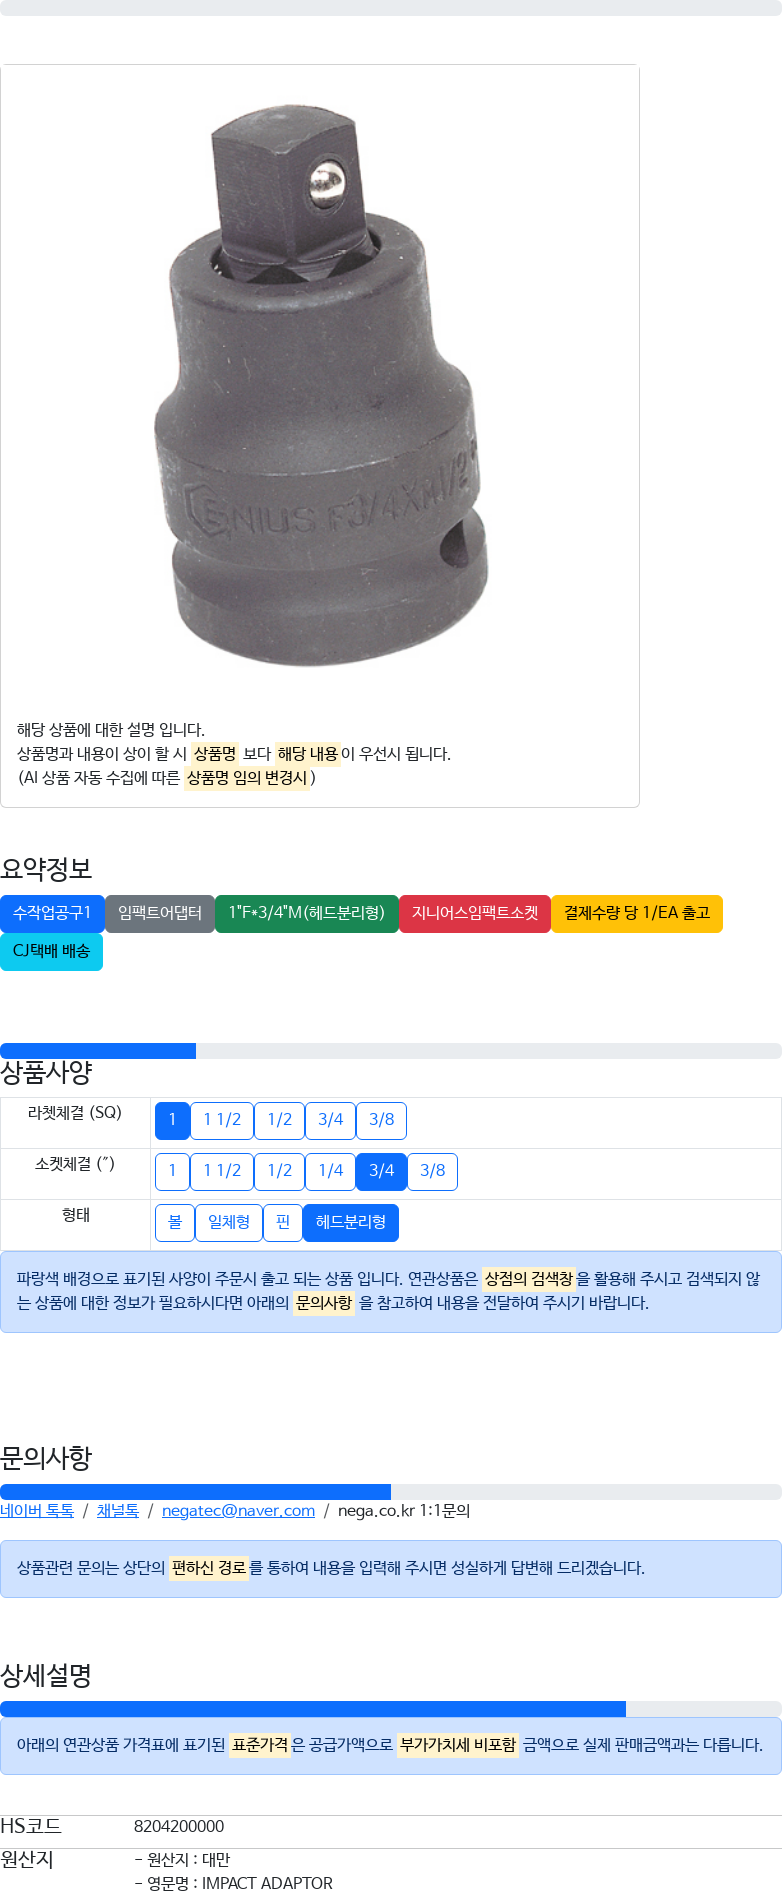Screen dimensions: 782x1897
Task: Click the 결제수량 당 1/EA 출고 yellow tag
Action: click(x=637, y=913)
